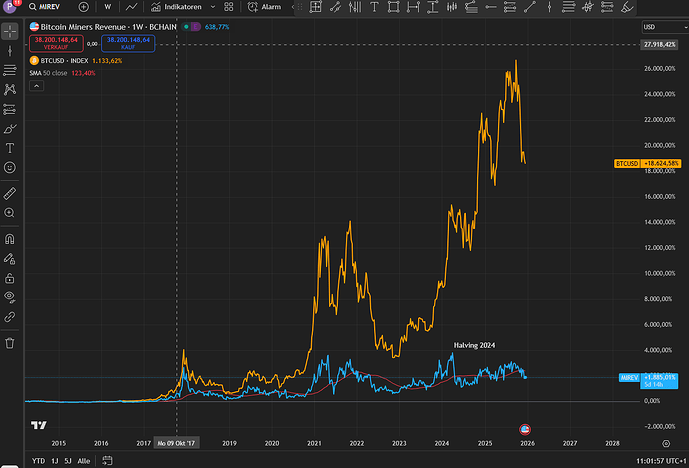The height and width of the screenshot is (468, 689).
Task: Click the TradingView logo on chart
Action: [39, 425]
